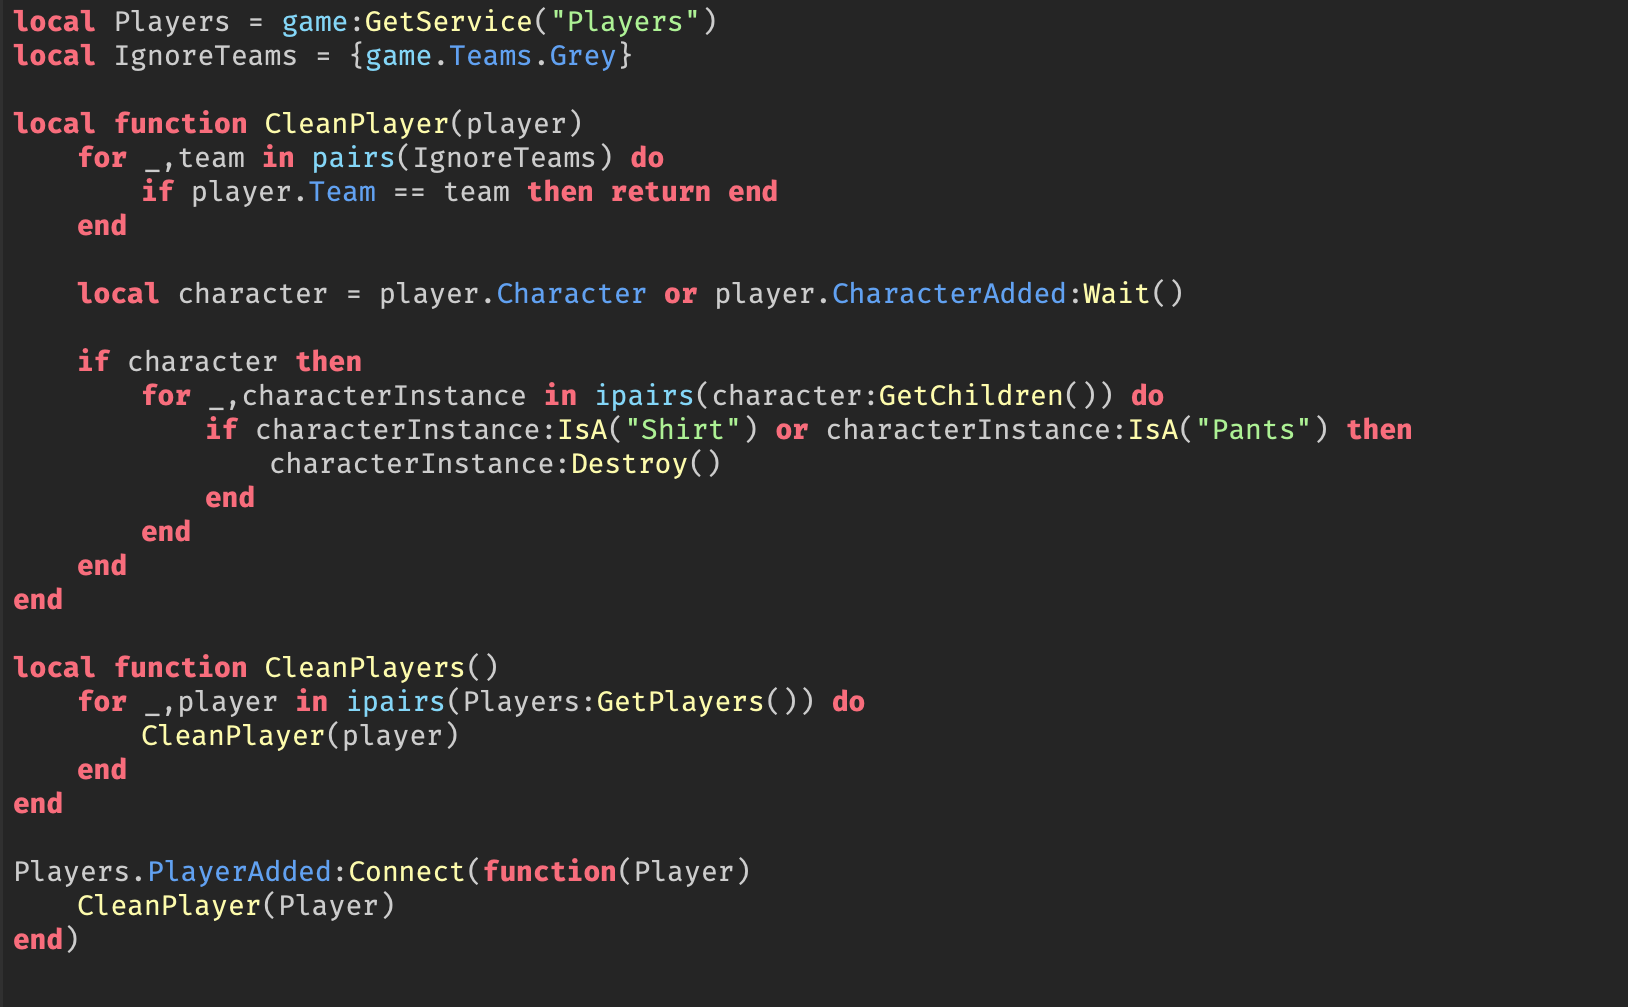Click the GetService function call
The image size is (1628, 1007).
(x=449, y=21)
